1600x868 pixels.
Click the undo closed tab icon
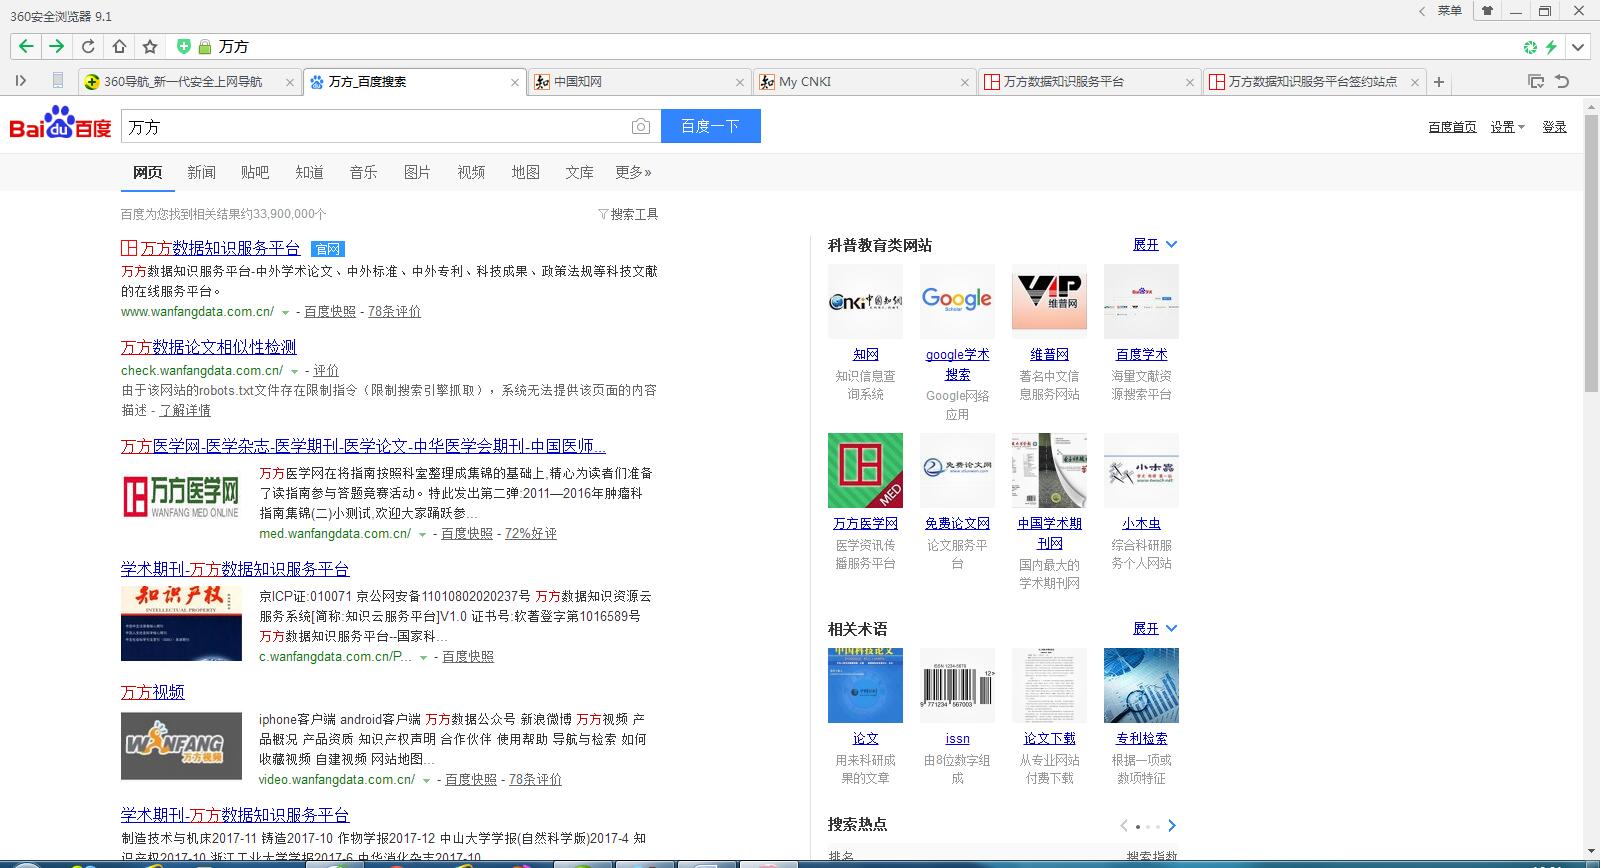coord(1562,81)
